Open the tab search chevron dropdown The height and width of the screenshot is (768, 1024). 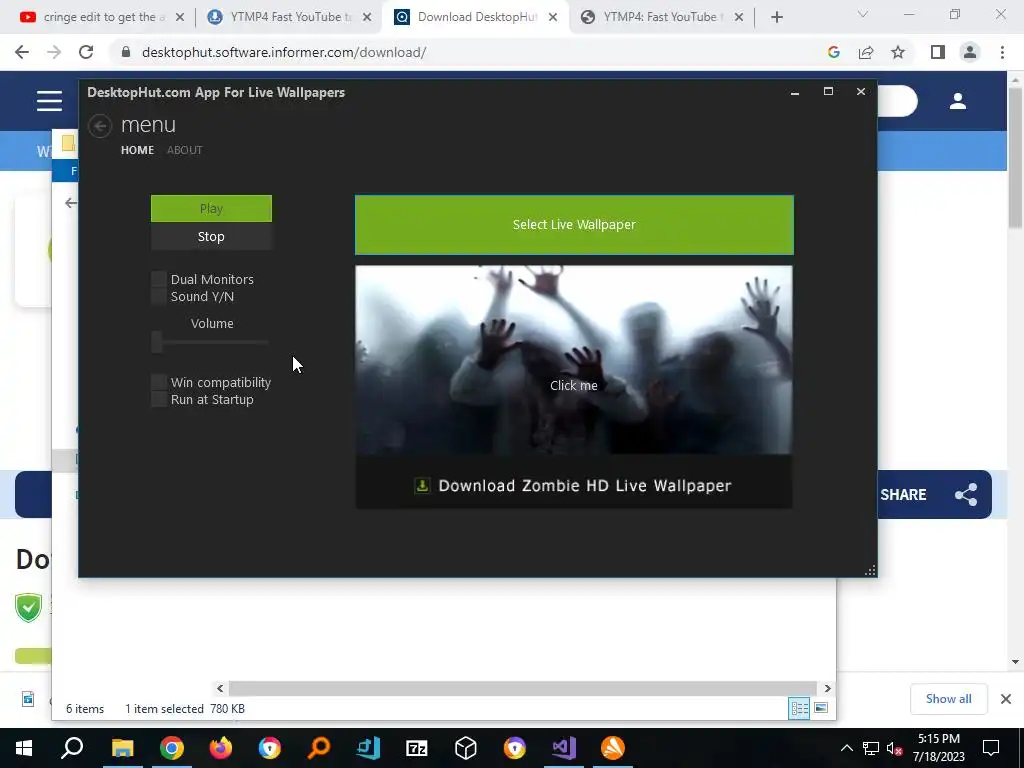863,14
